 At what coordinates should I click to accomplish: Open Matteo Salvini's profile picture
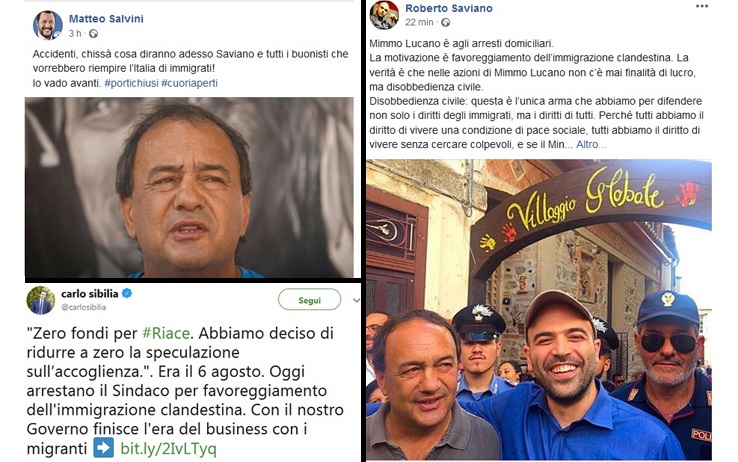click(48, 25)
